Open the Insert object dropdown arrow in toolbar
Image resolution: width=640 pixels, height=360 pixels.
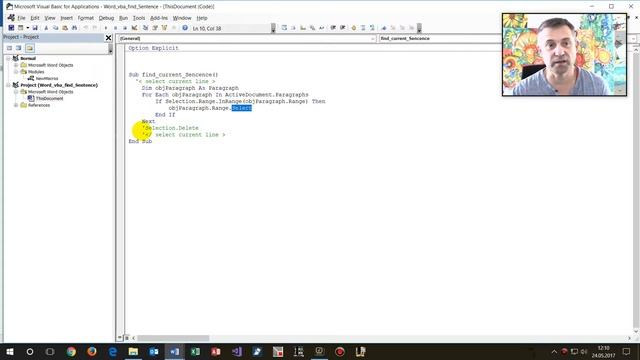point(27,28)
